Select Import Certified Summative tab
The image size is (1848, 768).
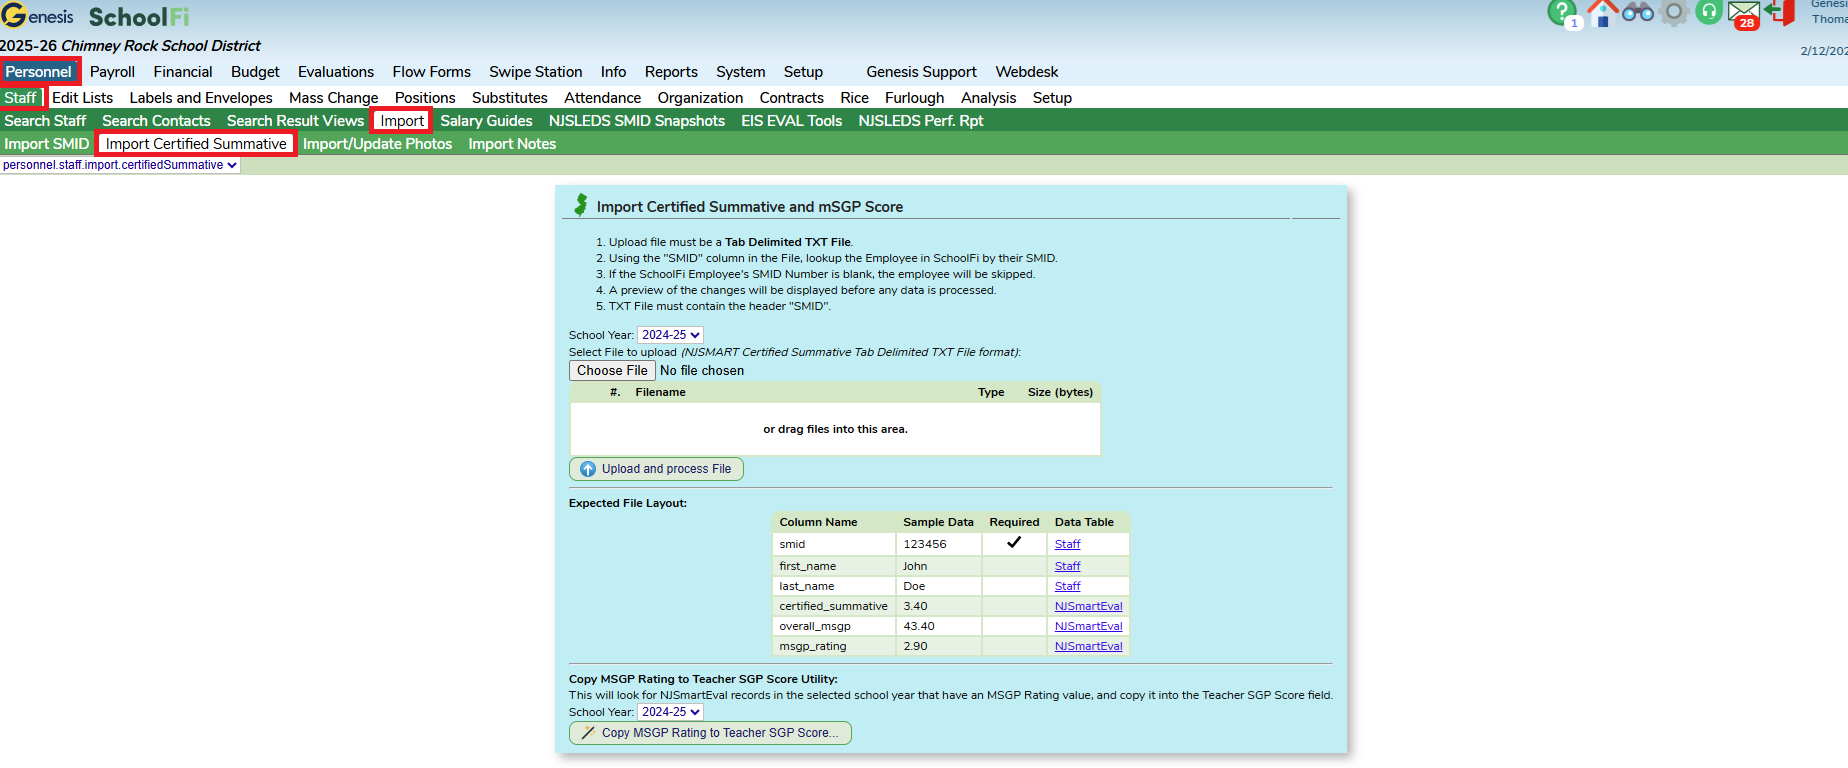pos(196,144)
